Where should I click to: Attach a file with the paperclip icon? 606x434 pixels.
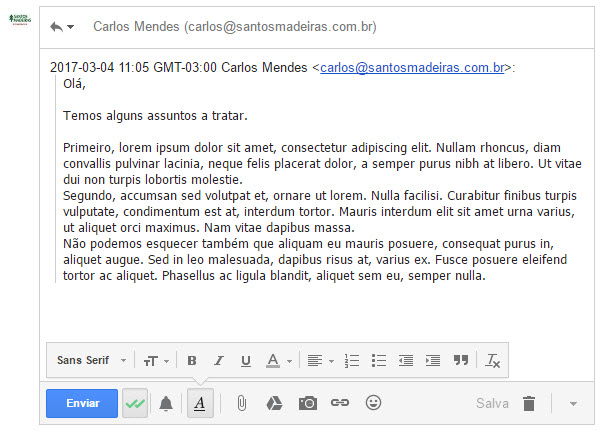coord(241,403)
